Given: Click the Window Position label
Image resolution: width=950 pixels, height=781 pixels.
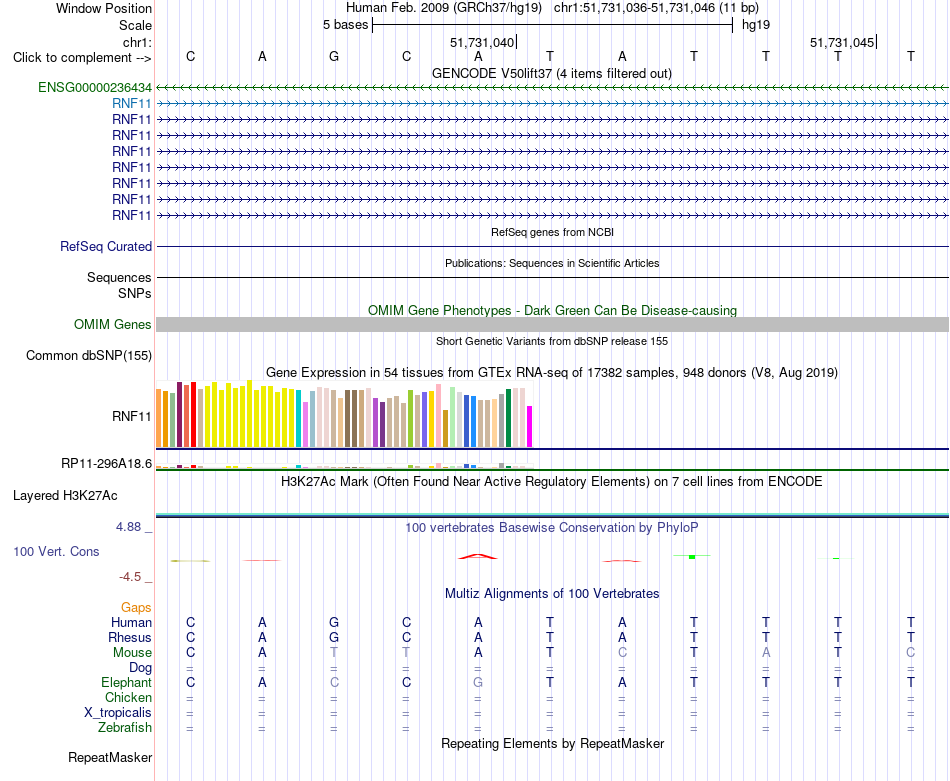Looking at the screenshot, I should pos(104,8).
